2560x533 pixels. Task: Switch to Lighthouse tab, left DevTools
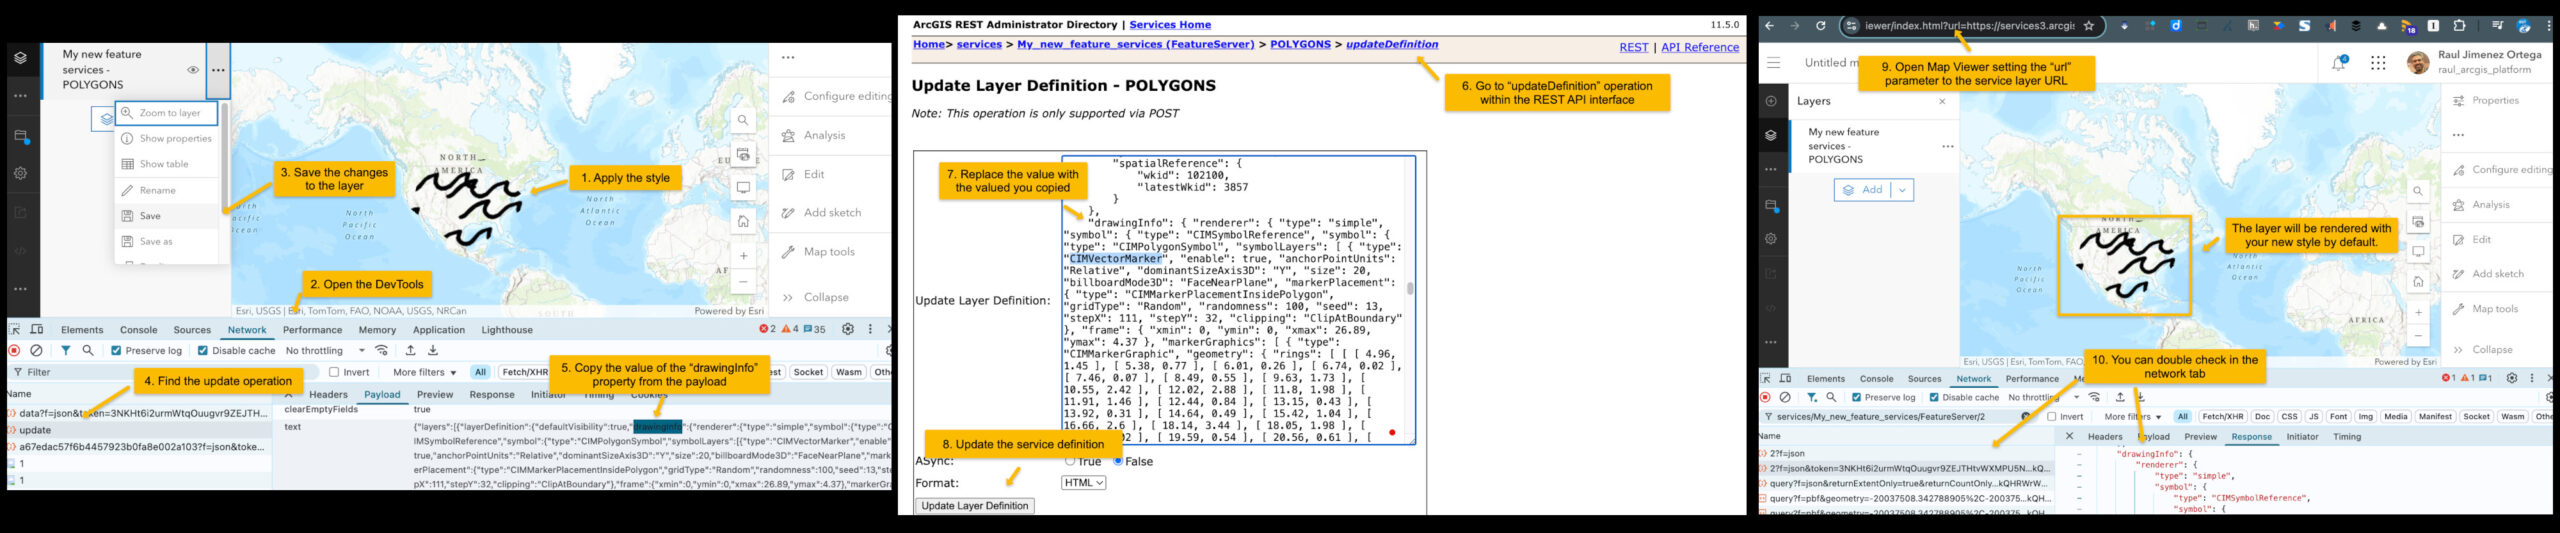(507, 330)
